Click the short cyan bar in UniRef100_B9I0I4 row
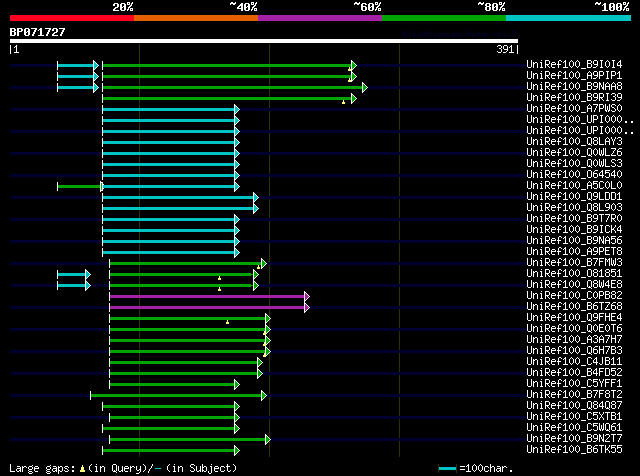Viewport: 640px width, 476px height. pyautogui.click(x=76, y=65)
